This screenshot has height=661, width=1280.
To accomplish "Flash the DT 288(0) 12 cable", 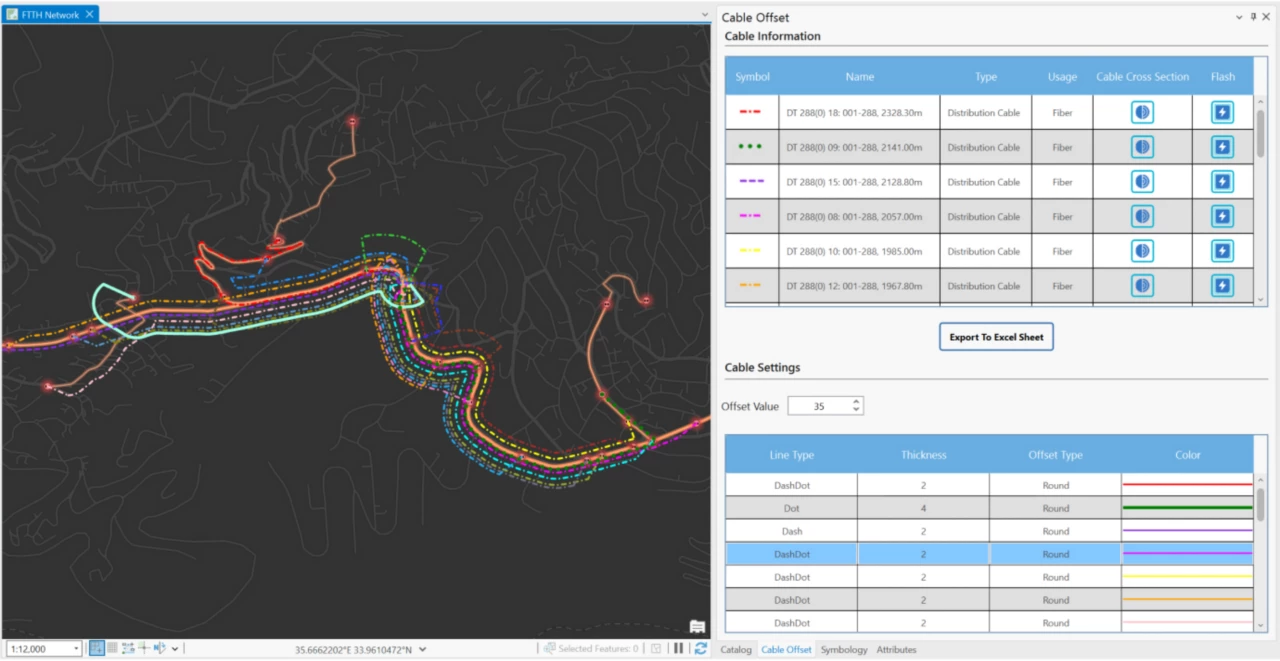I will 1222,286.
